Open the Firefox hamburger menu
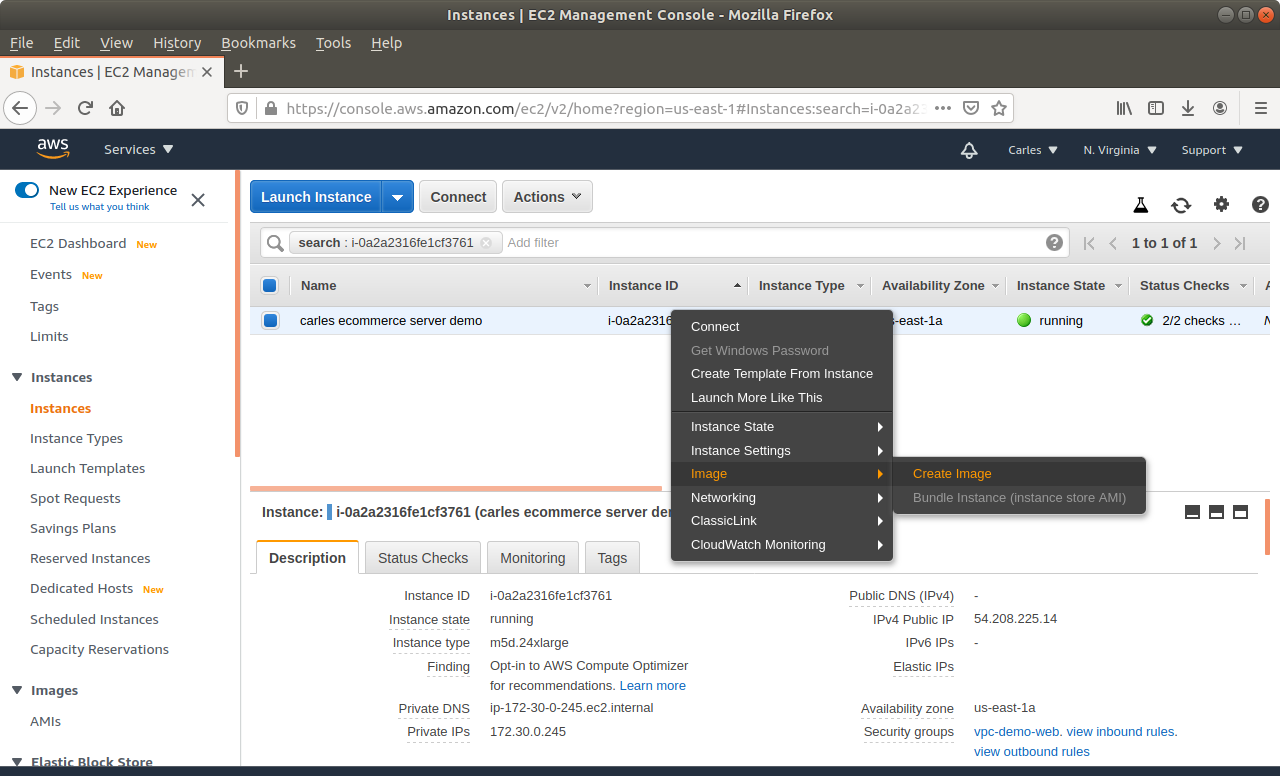Viewport: 1280px width, 776px height. 1260,108
